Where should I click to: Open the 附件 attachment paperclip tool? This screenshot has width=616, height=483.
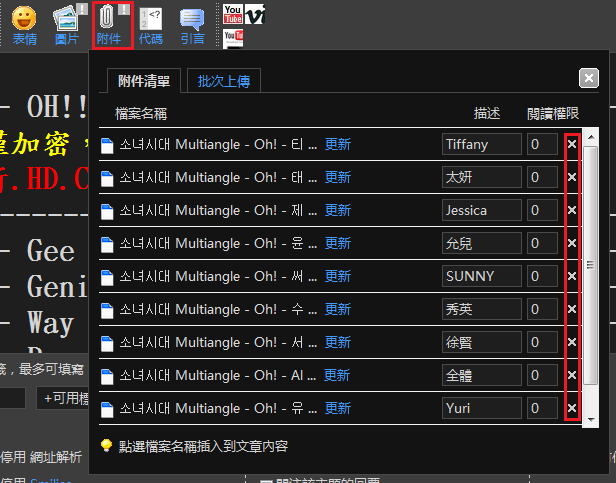pos(113,26)
